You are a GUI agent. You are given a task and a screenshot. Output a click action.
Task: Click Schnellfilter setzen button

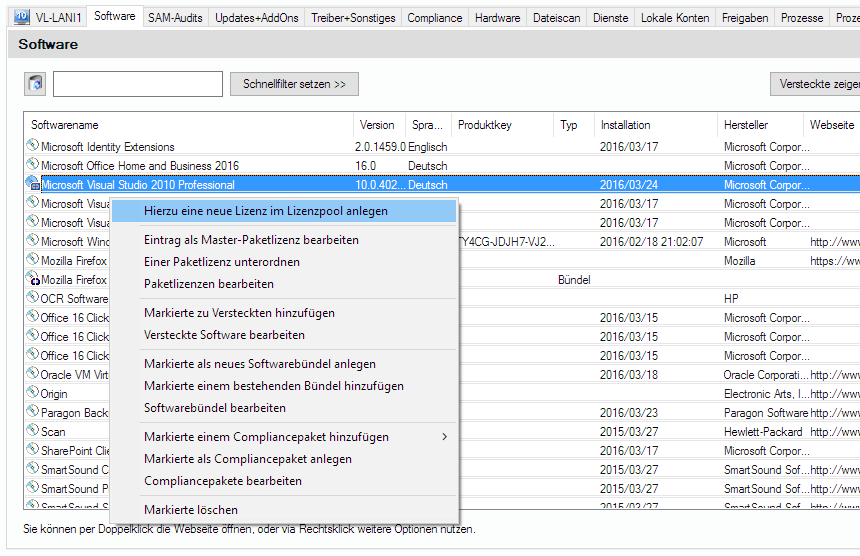(x=294, y=84)
